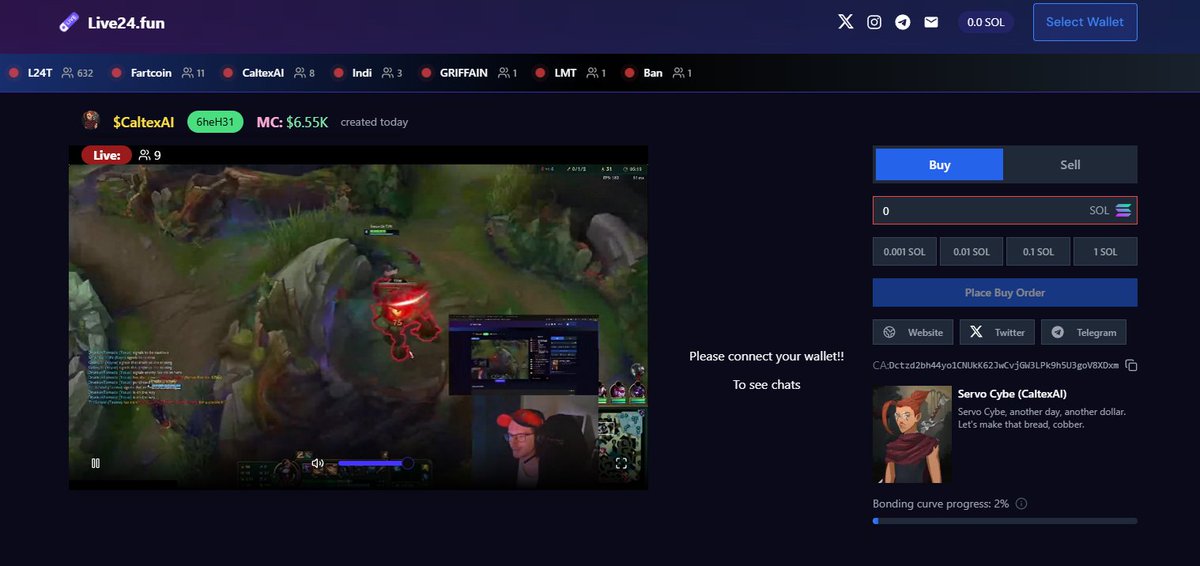Screen dimensions: 1200x566
Task: Open the Fartcoin stream in ticker
Action: (157, 73)
